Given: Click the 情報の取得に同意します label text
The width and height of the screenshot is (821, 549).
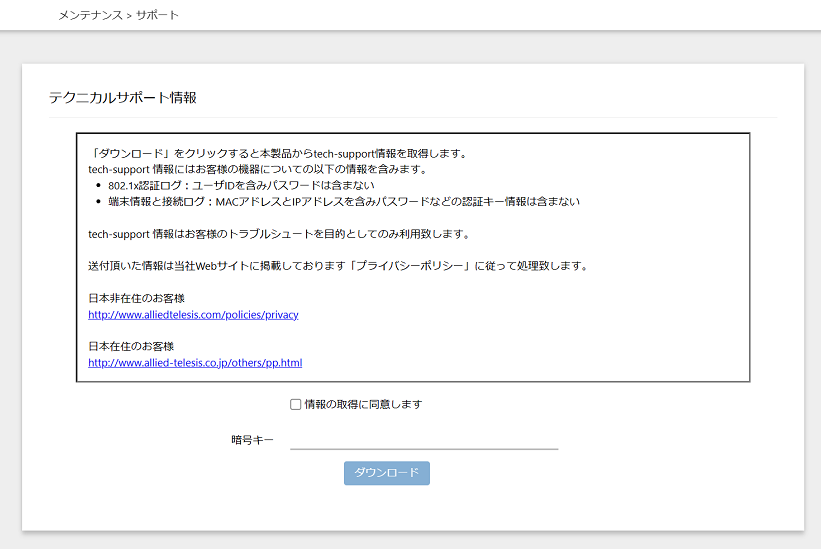Looking at the screenshot, I should point(363,405).
